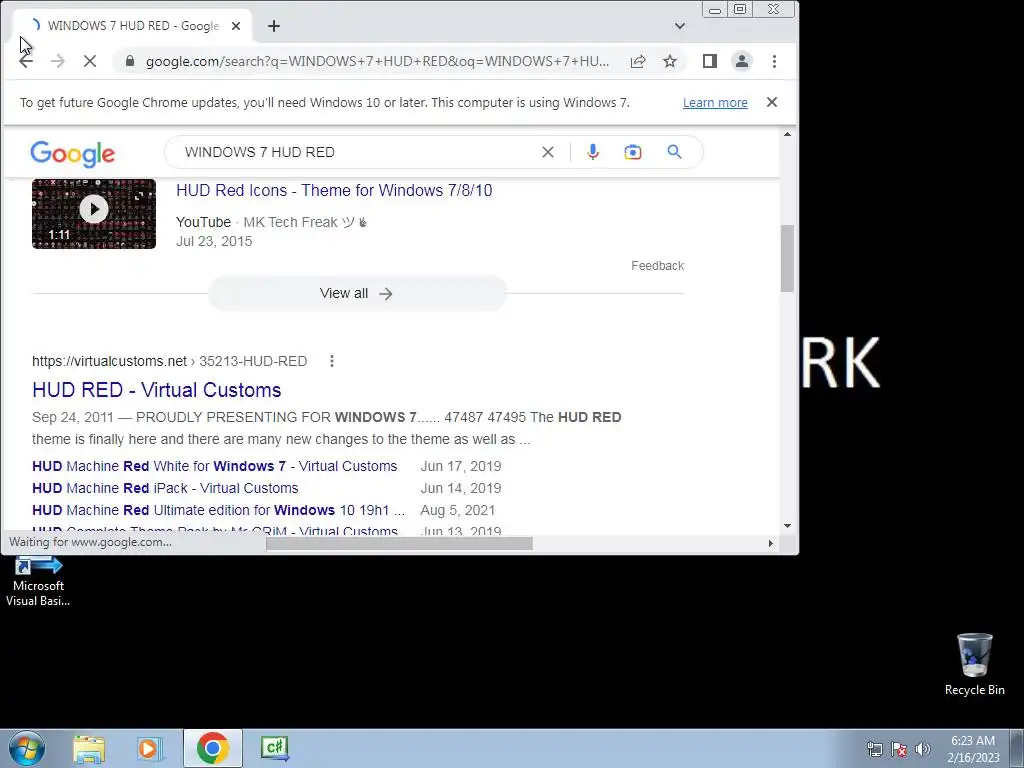Click the browser back arrow

[x=25, y=61]
